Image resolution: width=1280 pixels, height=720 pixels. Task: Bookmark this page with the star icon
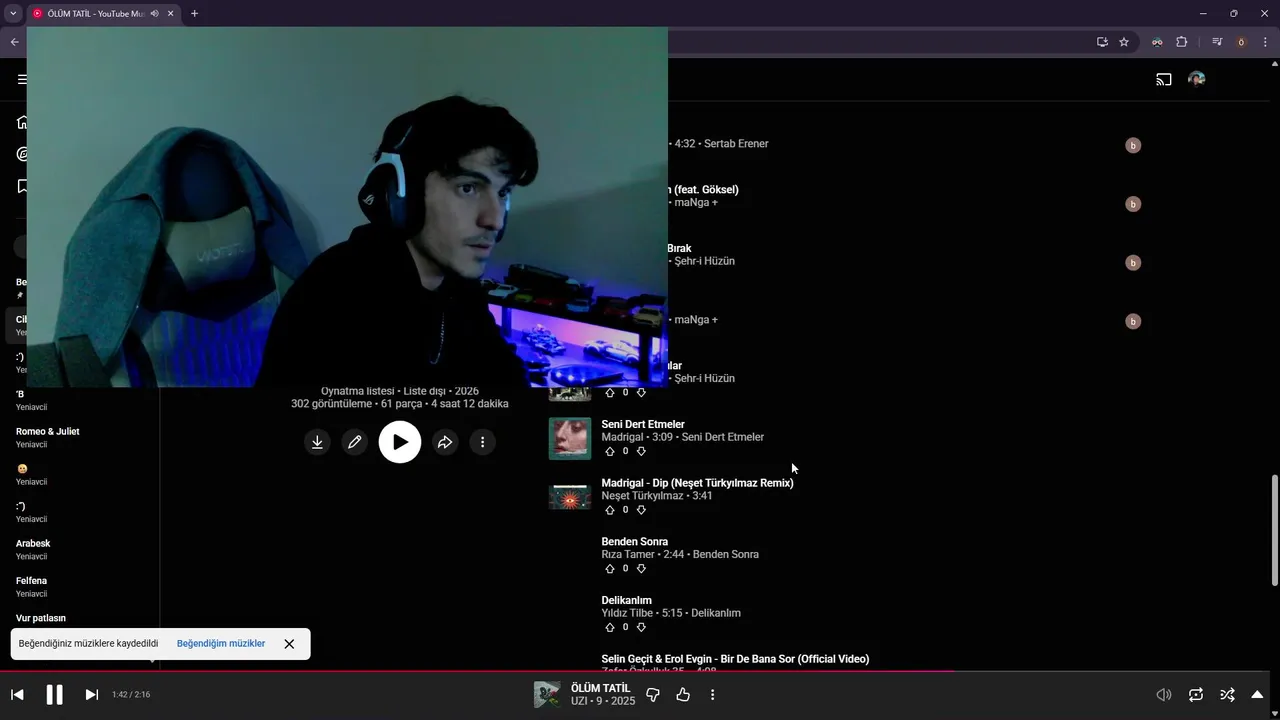[1124, 42]
